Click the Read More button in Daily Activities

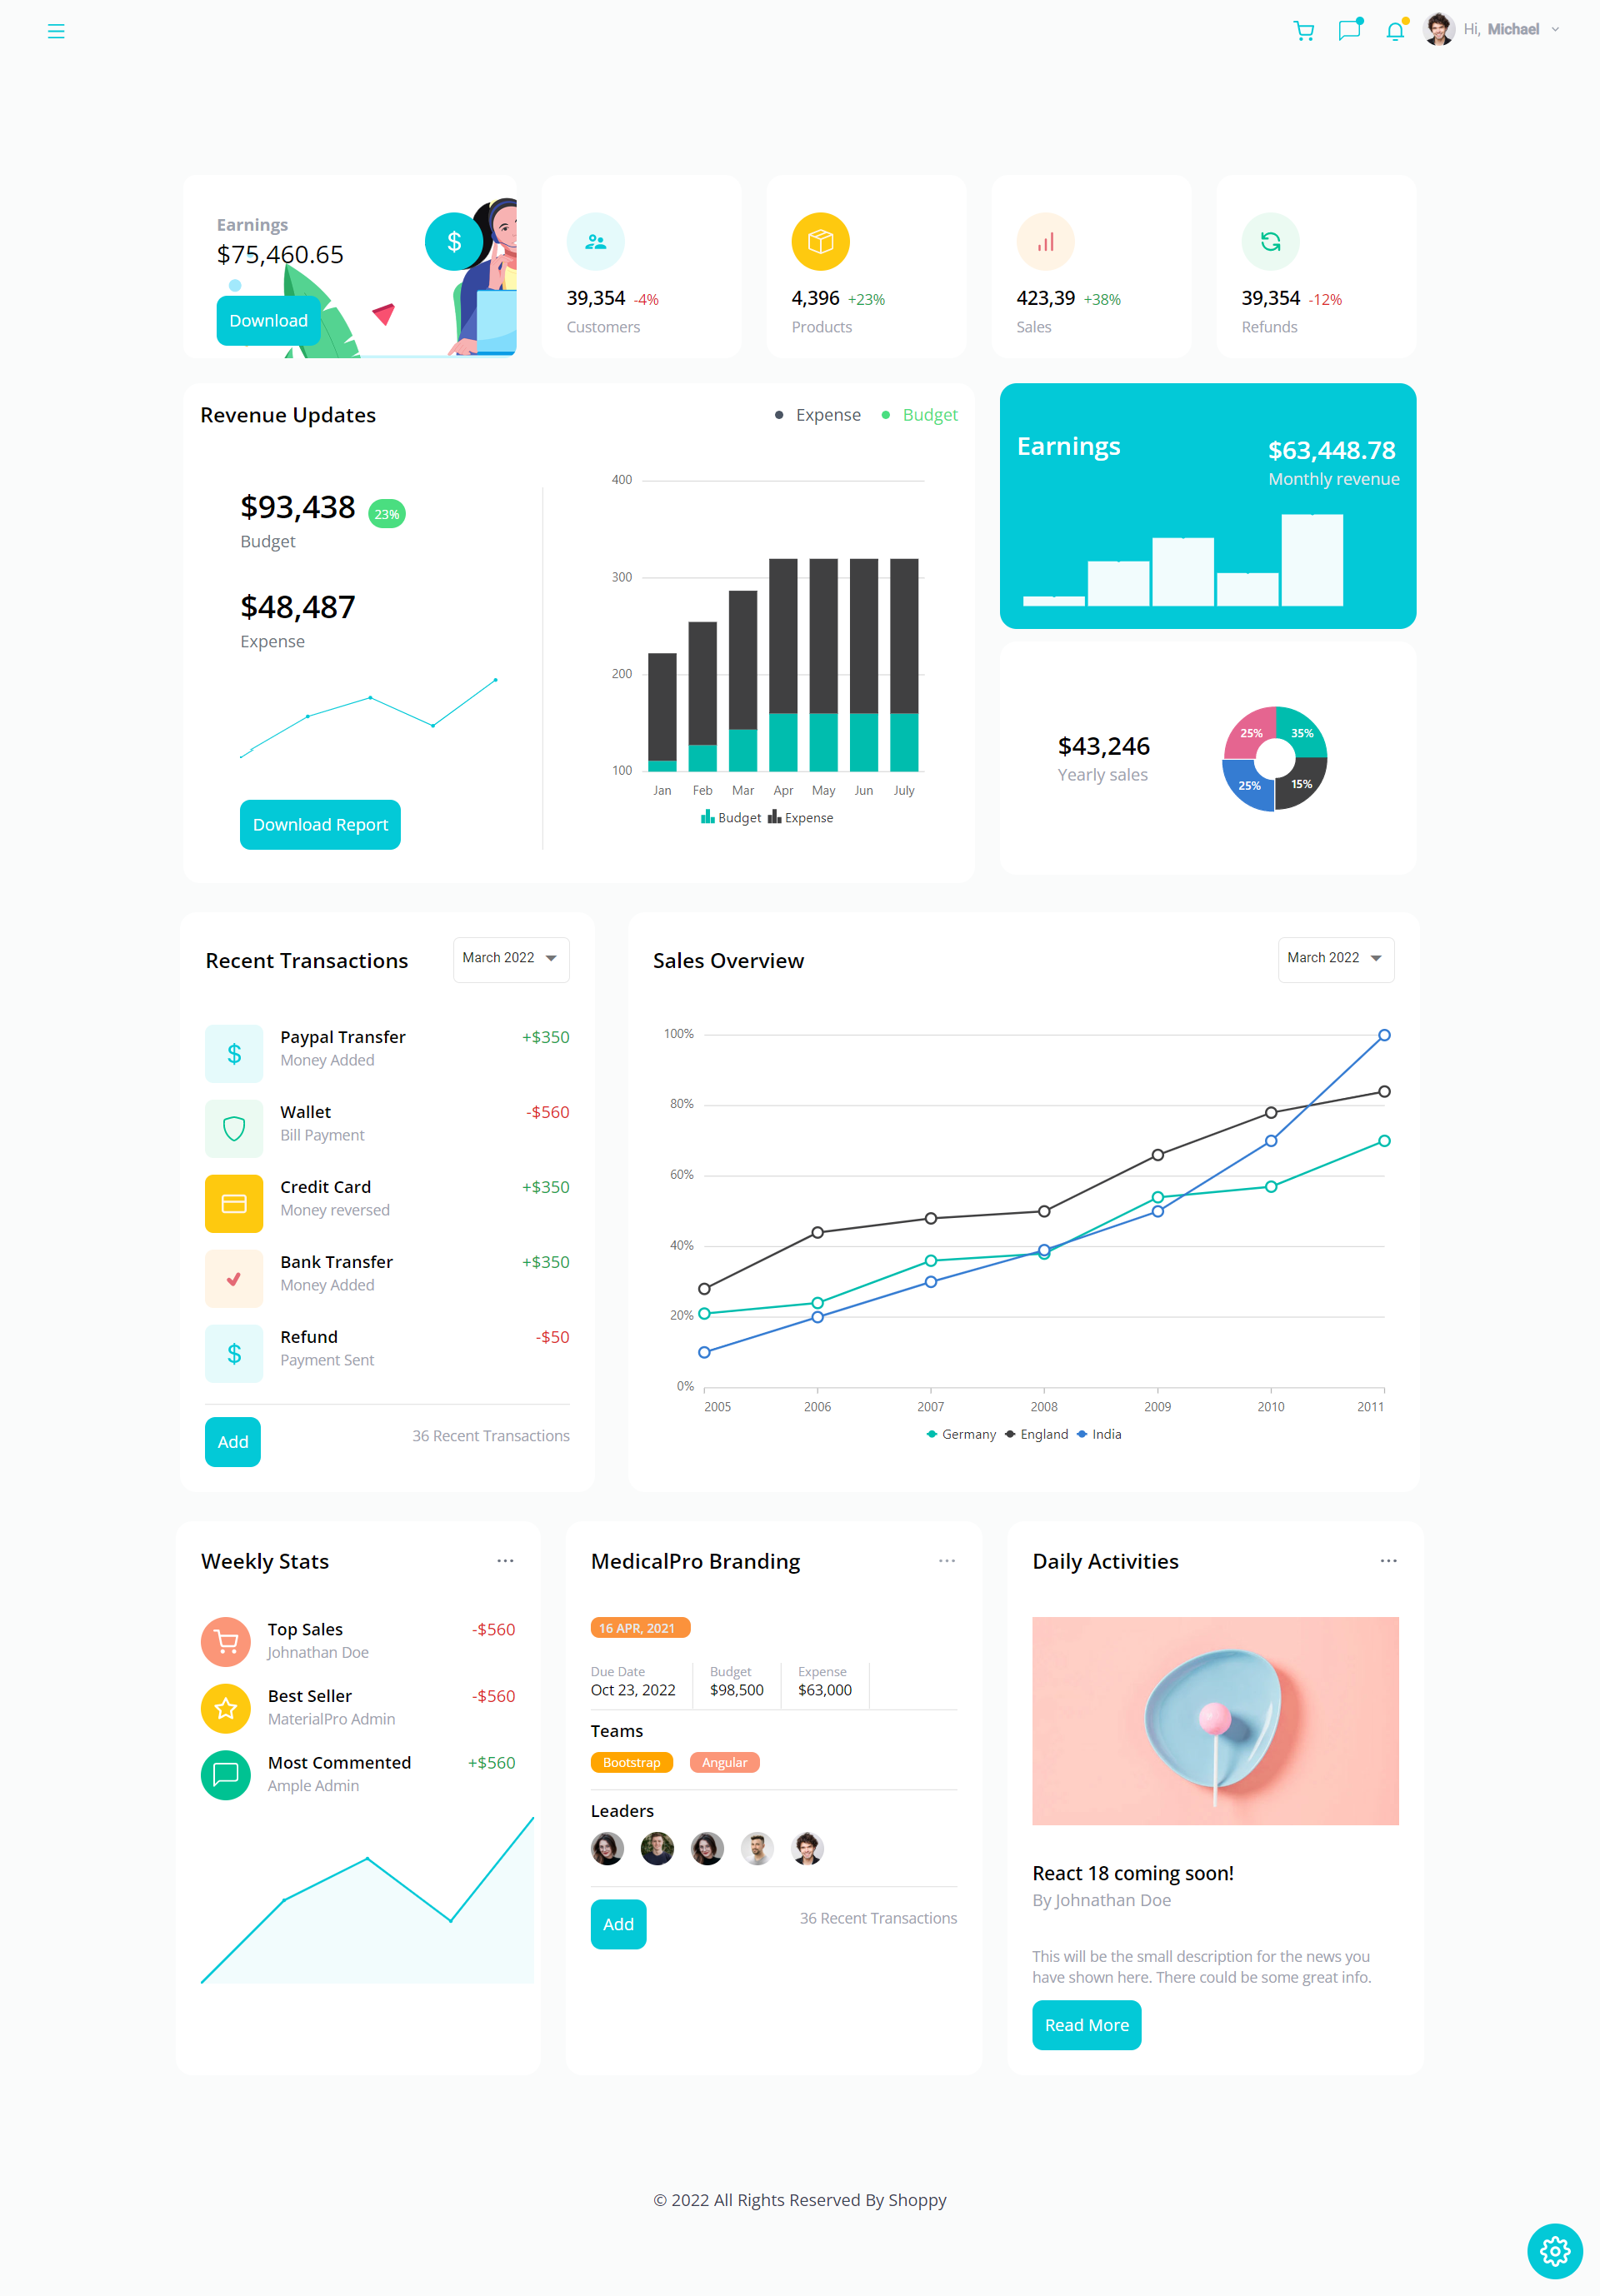coord(1085,2024)
